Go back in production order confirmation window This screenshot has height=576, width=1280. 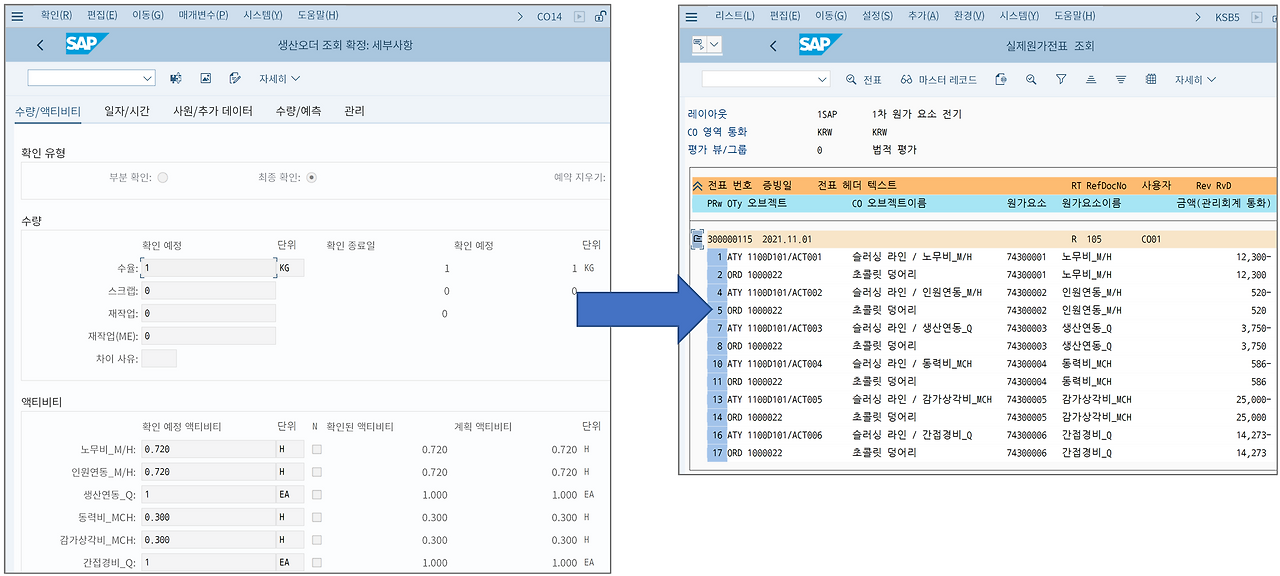pos(40,45)
